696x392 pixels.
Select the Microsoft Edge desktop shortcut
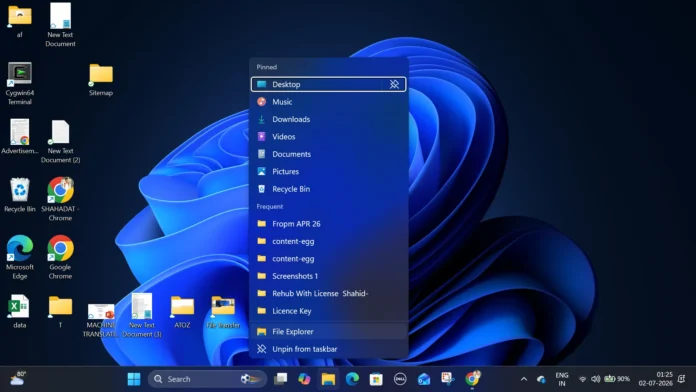pyautogui.click(x=20, y=257)
